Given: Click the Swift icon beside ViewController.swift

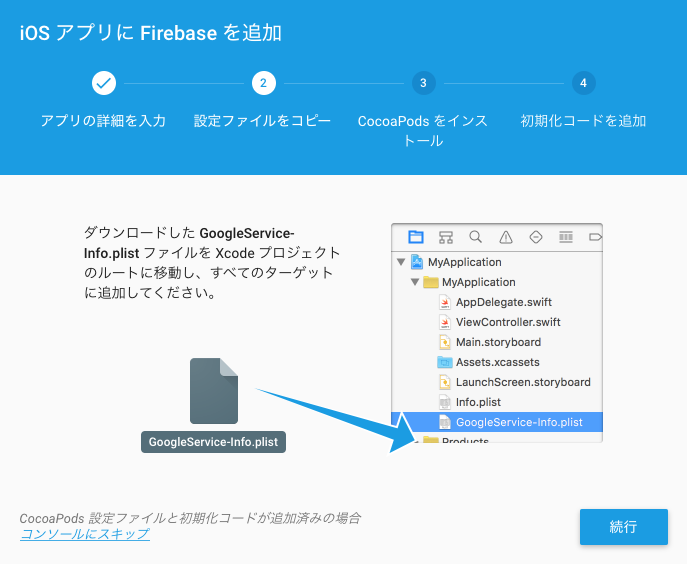Looking at the screenshot, I should (x=445, y=322).
